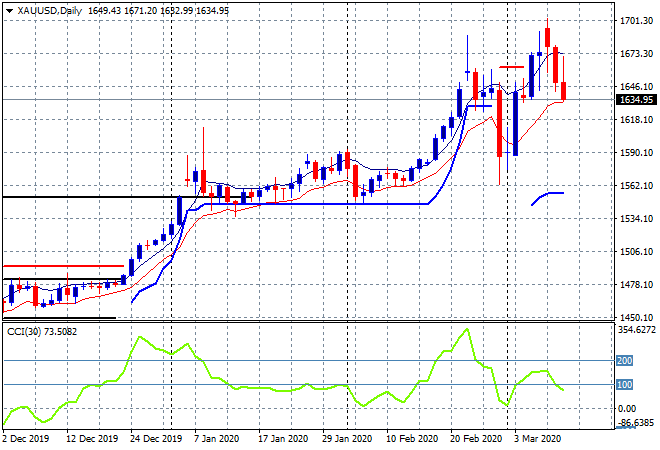
Task: Click the 1701.30 price axis label
Action: pos(636,21)
